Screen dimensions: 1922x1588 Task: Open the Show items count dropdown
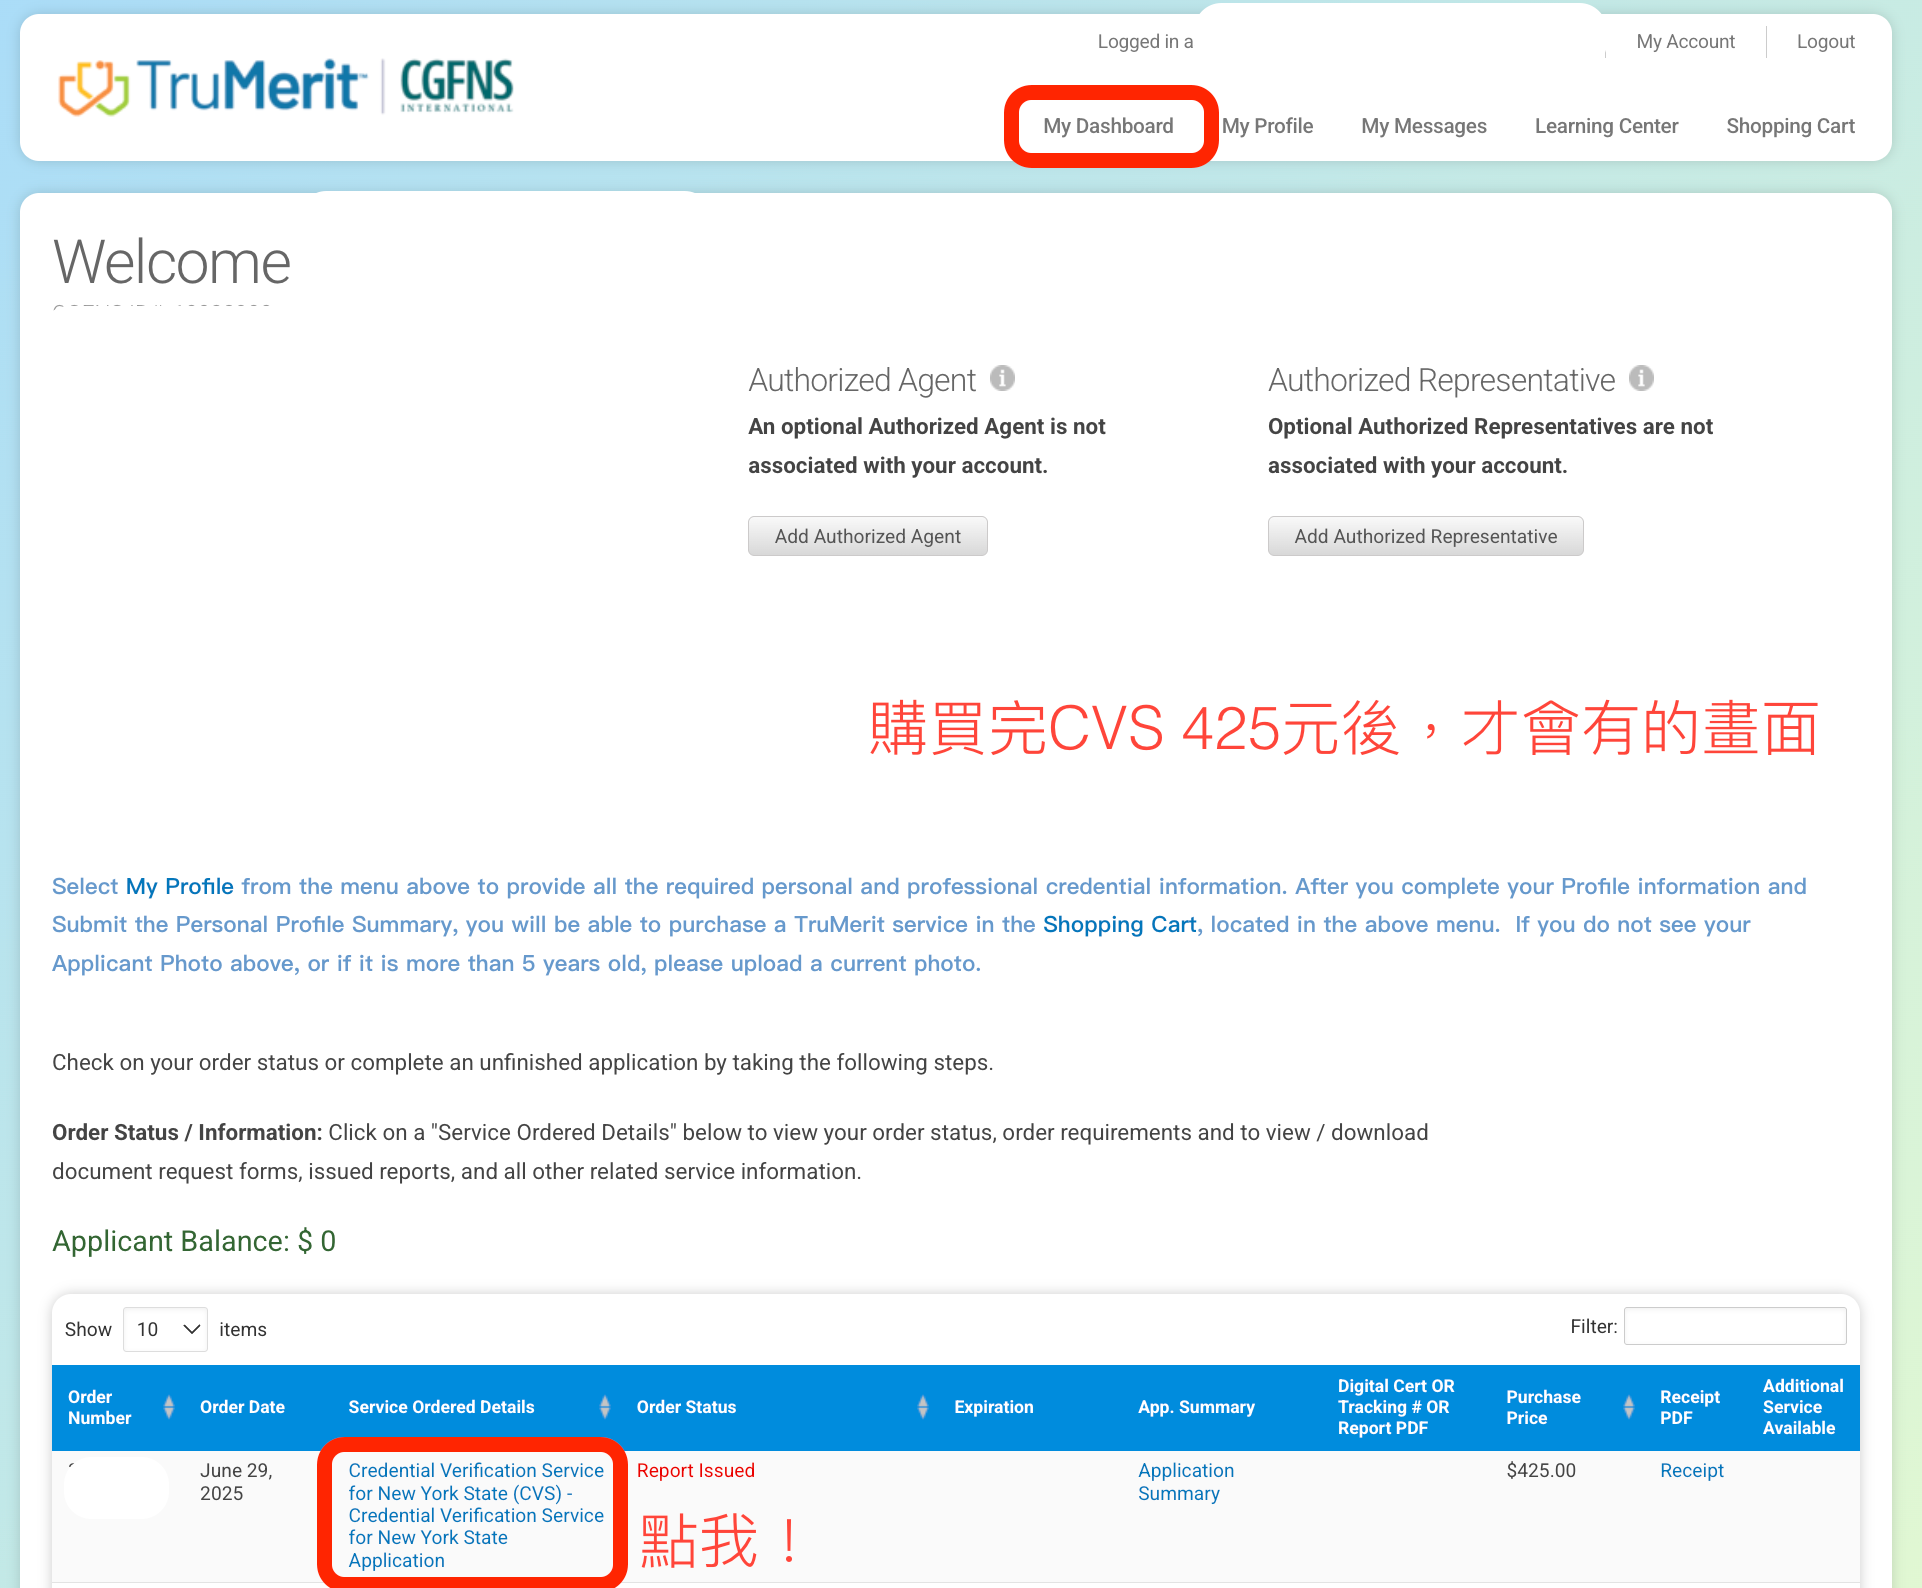coord(165,1329)
